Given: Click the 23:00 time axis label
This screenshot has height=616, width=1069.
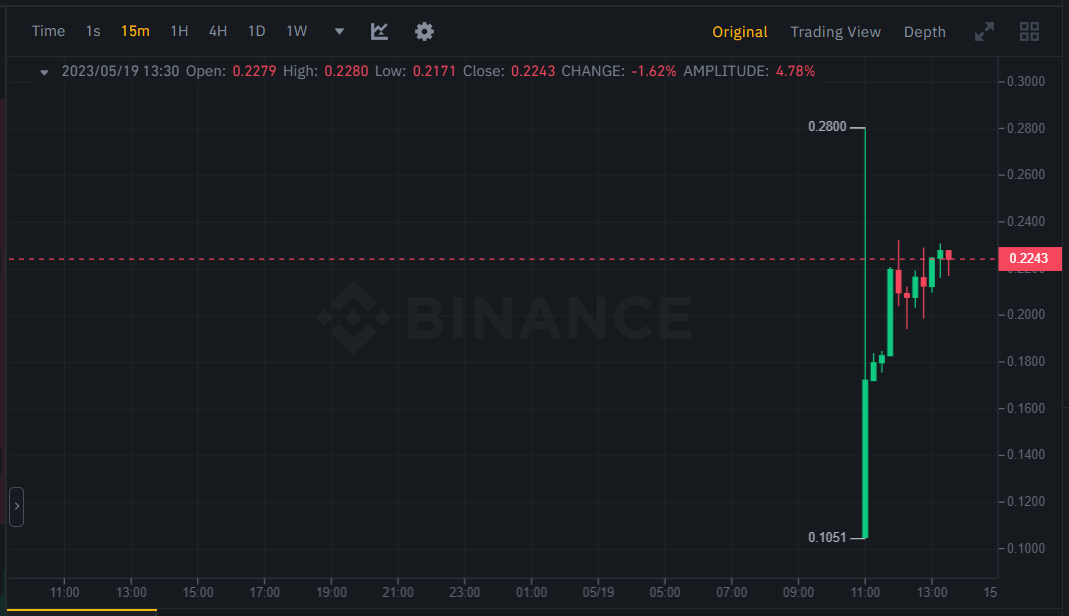Looking at the screenshot, I should click(464, 593).
